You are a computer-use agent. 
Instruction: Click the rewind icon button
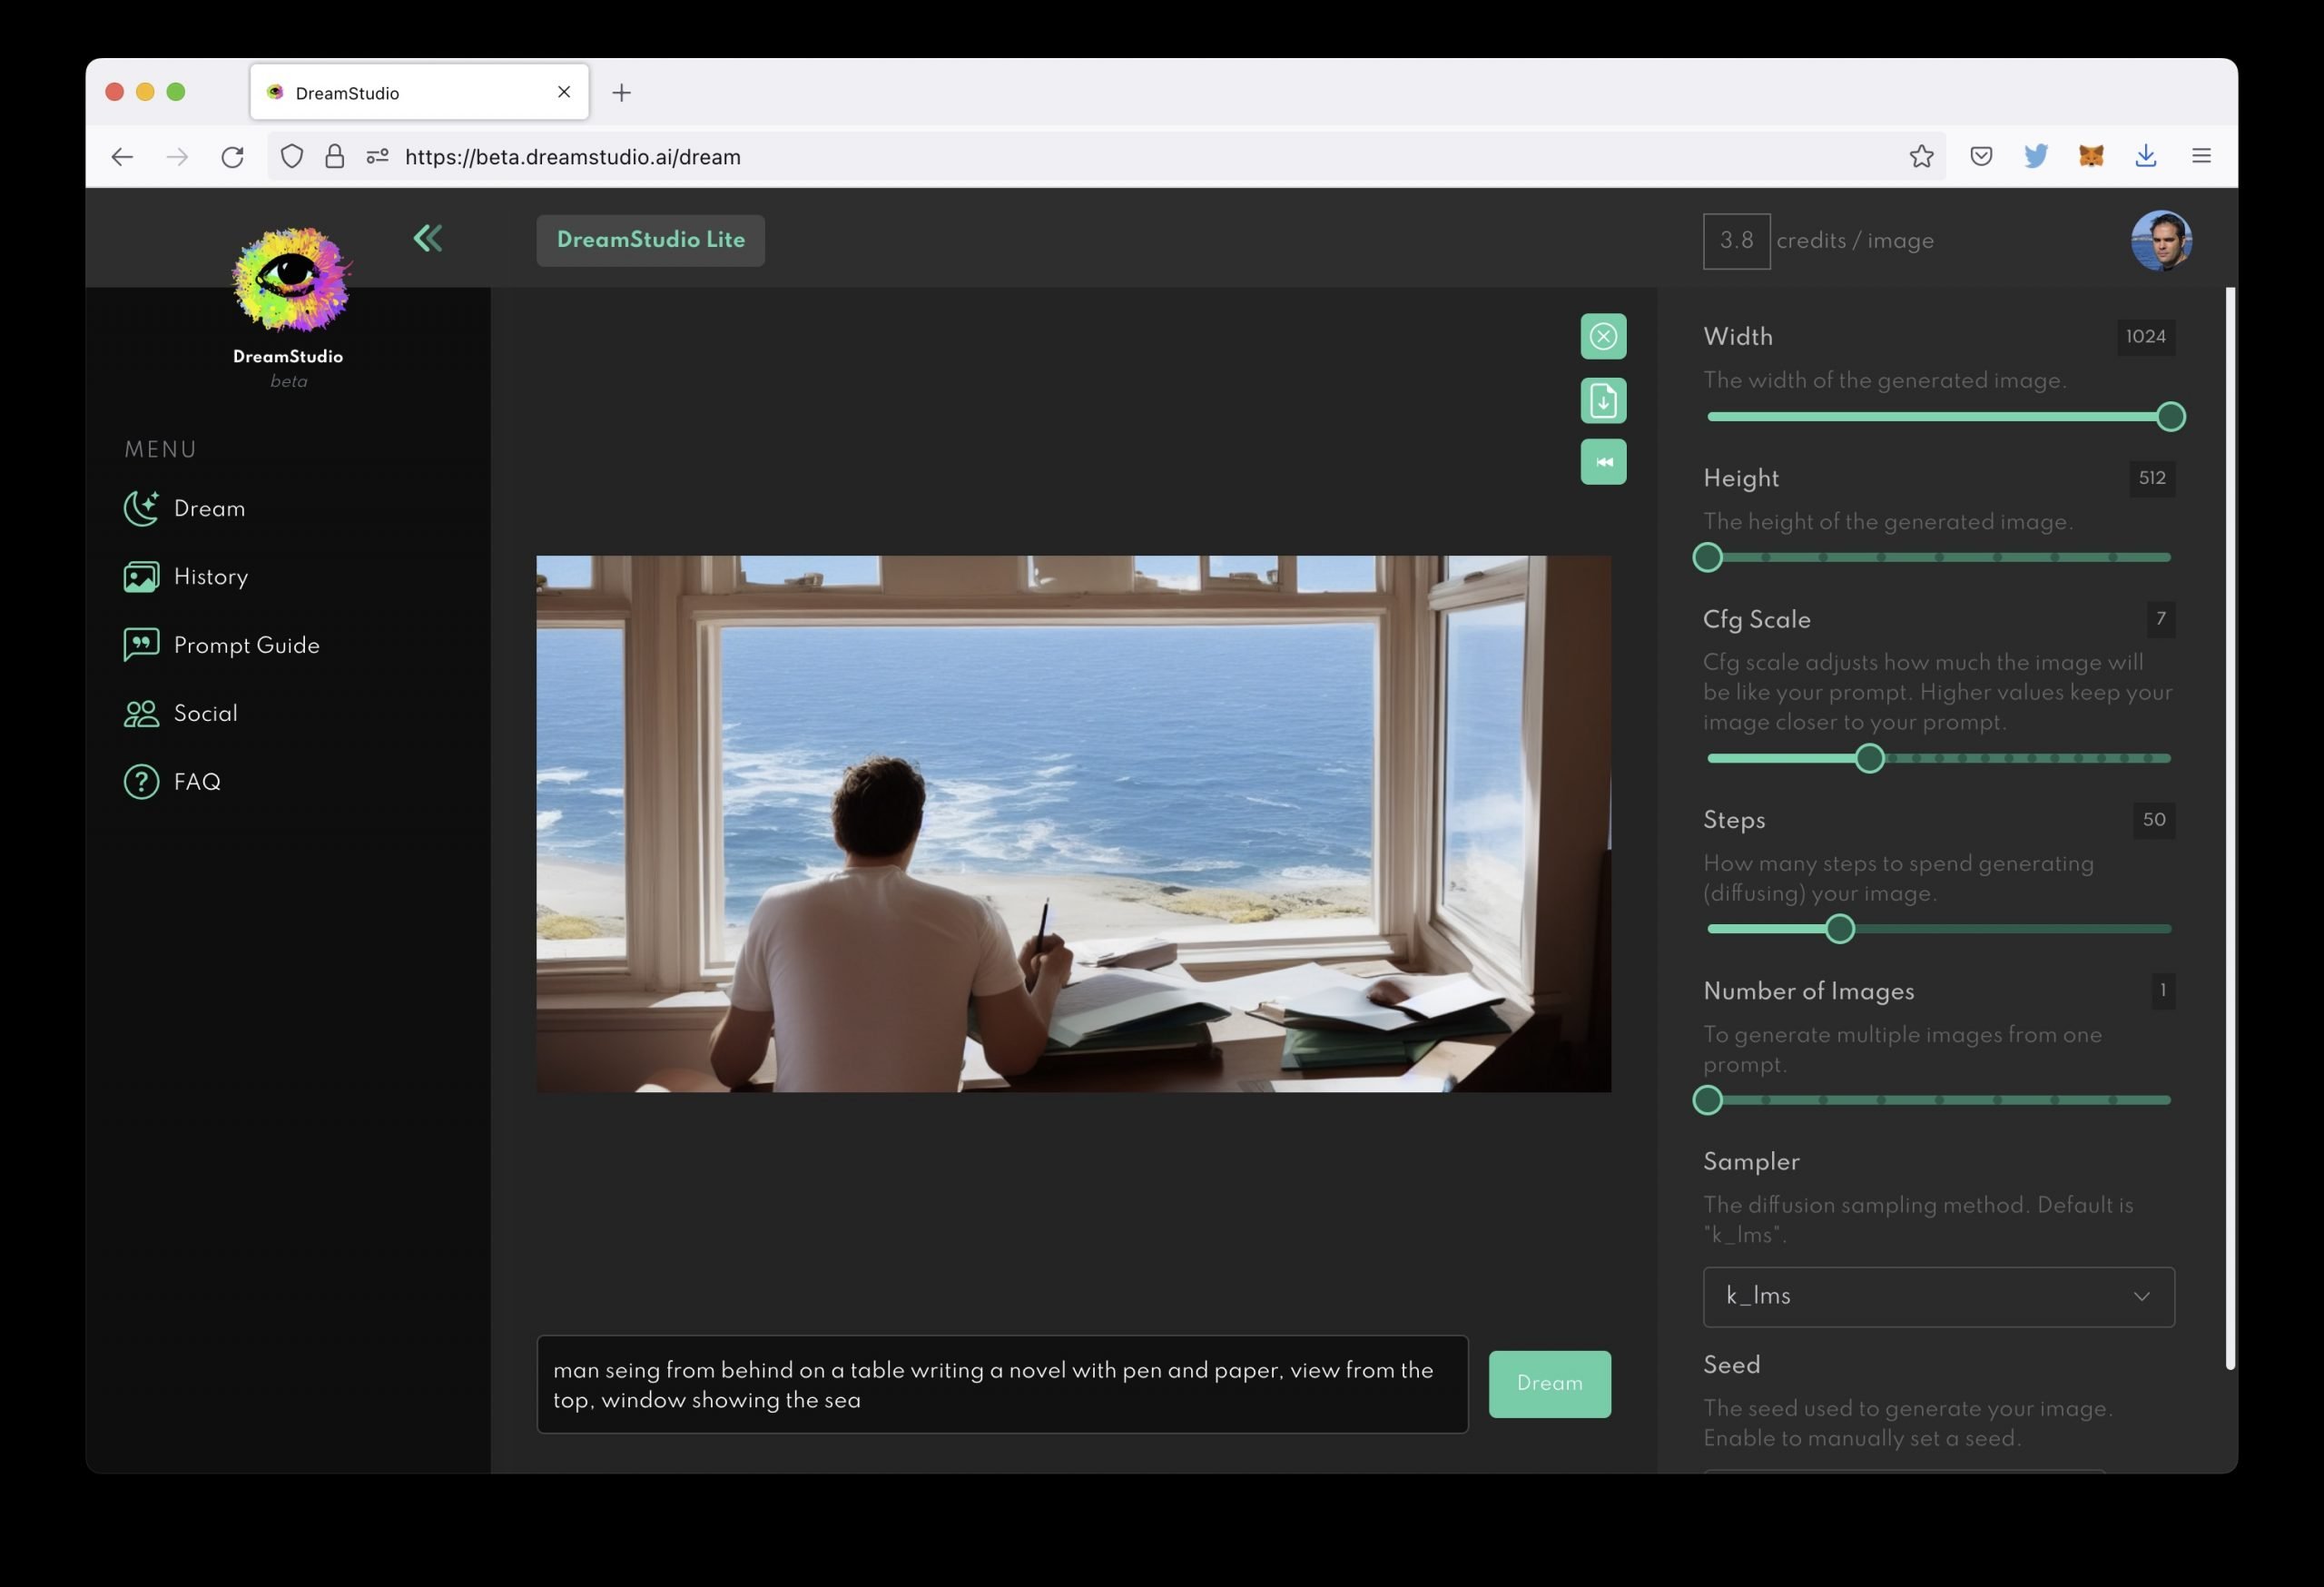point(1602,462)
